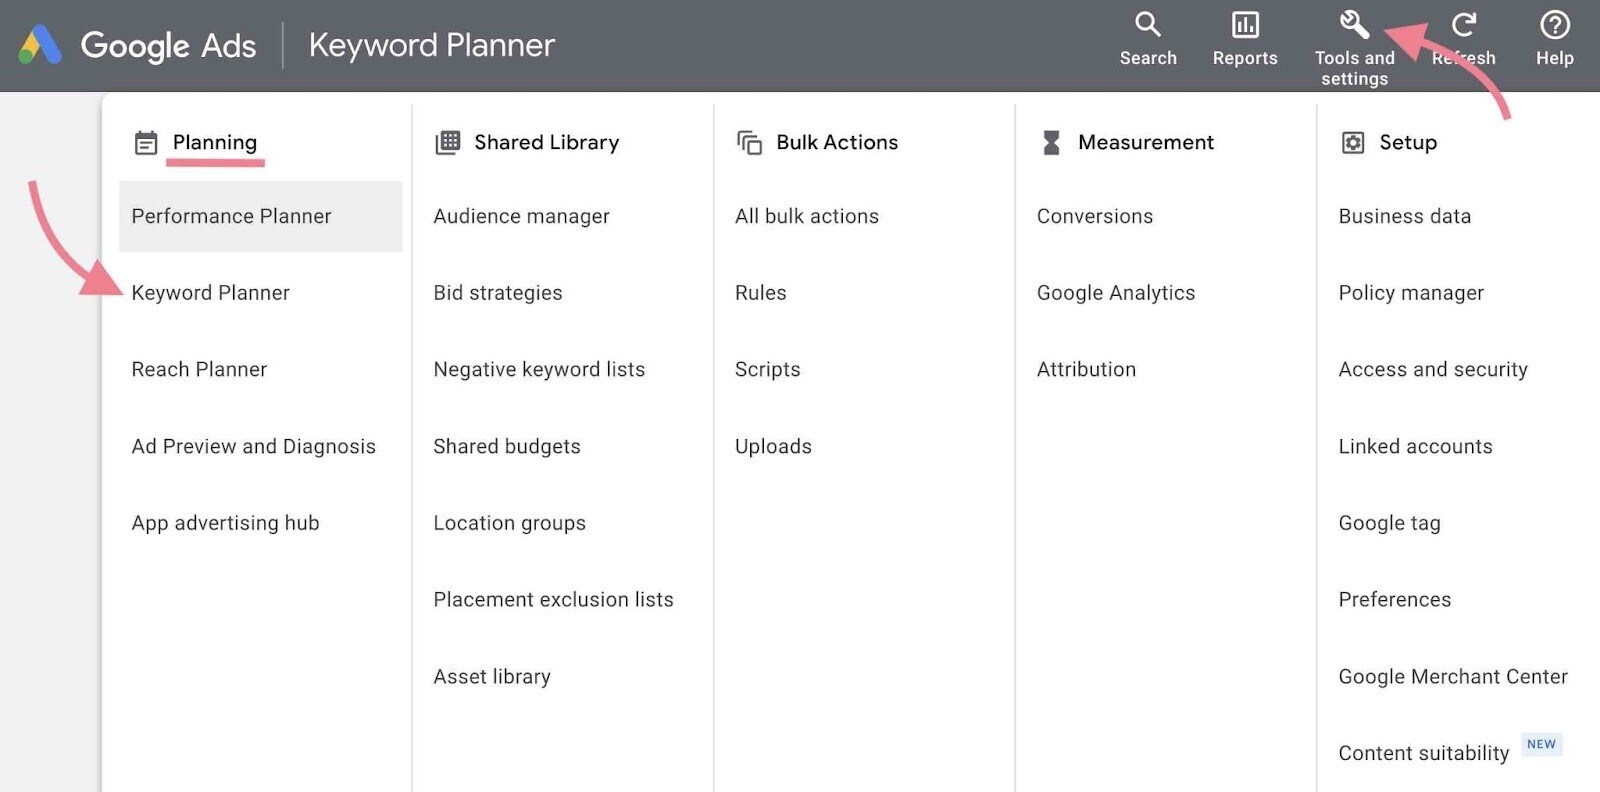Select Content suitability with the NEW badge

point(1422,753)
